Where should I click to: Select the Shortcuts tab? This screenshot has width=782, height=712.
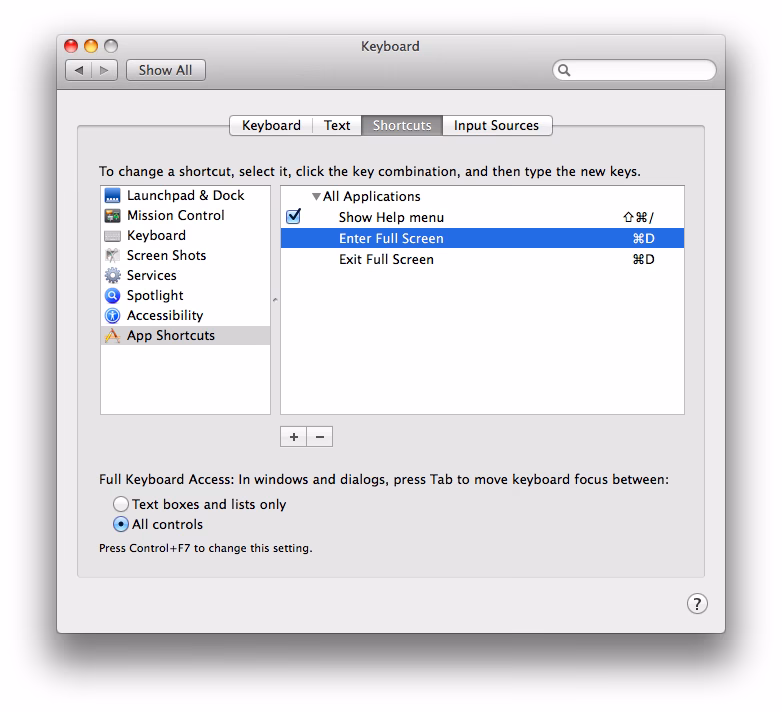[x=402, y=125]
